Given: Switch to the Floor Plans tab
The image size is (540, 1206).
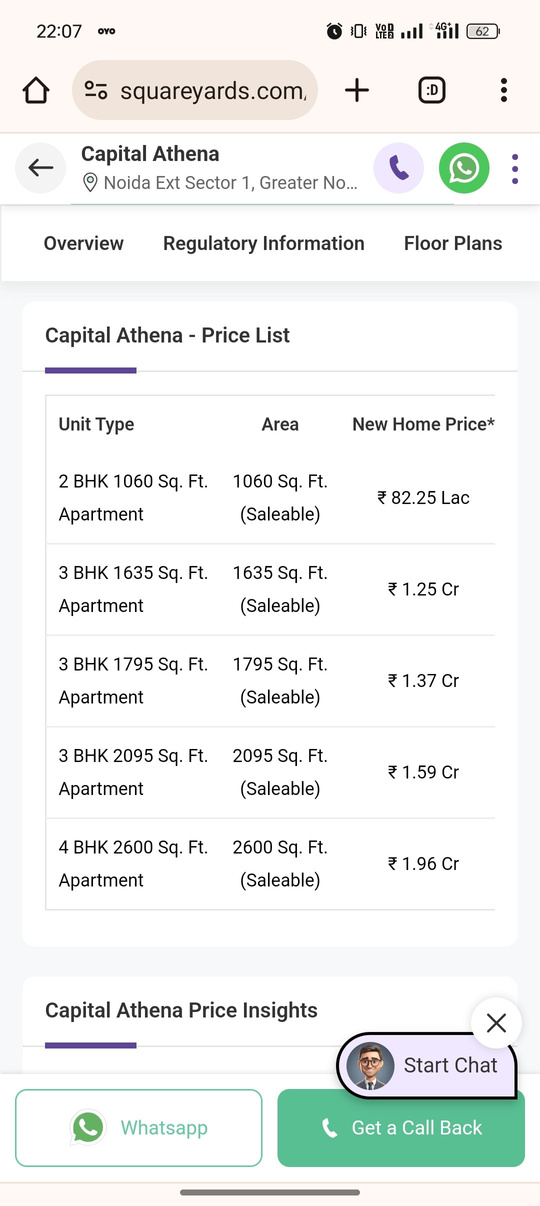Looking at the screenshot, I should [453, 243].
